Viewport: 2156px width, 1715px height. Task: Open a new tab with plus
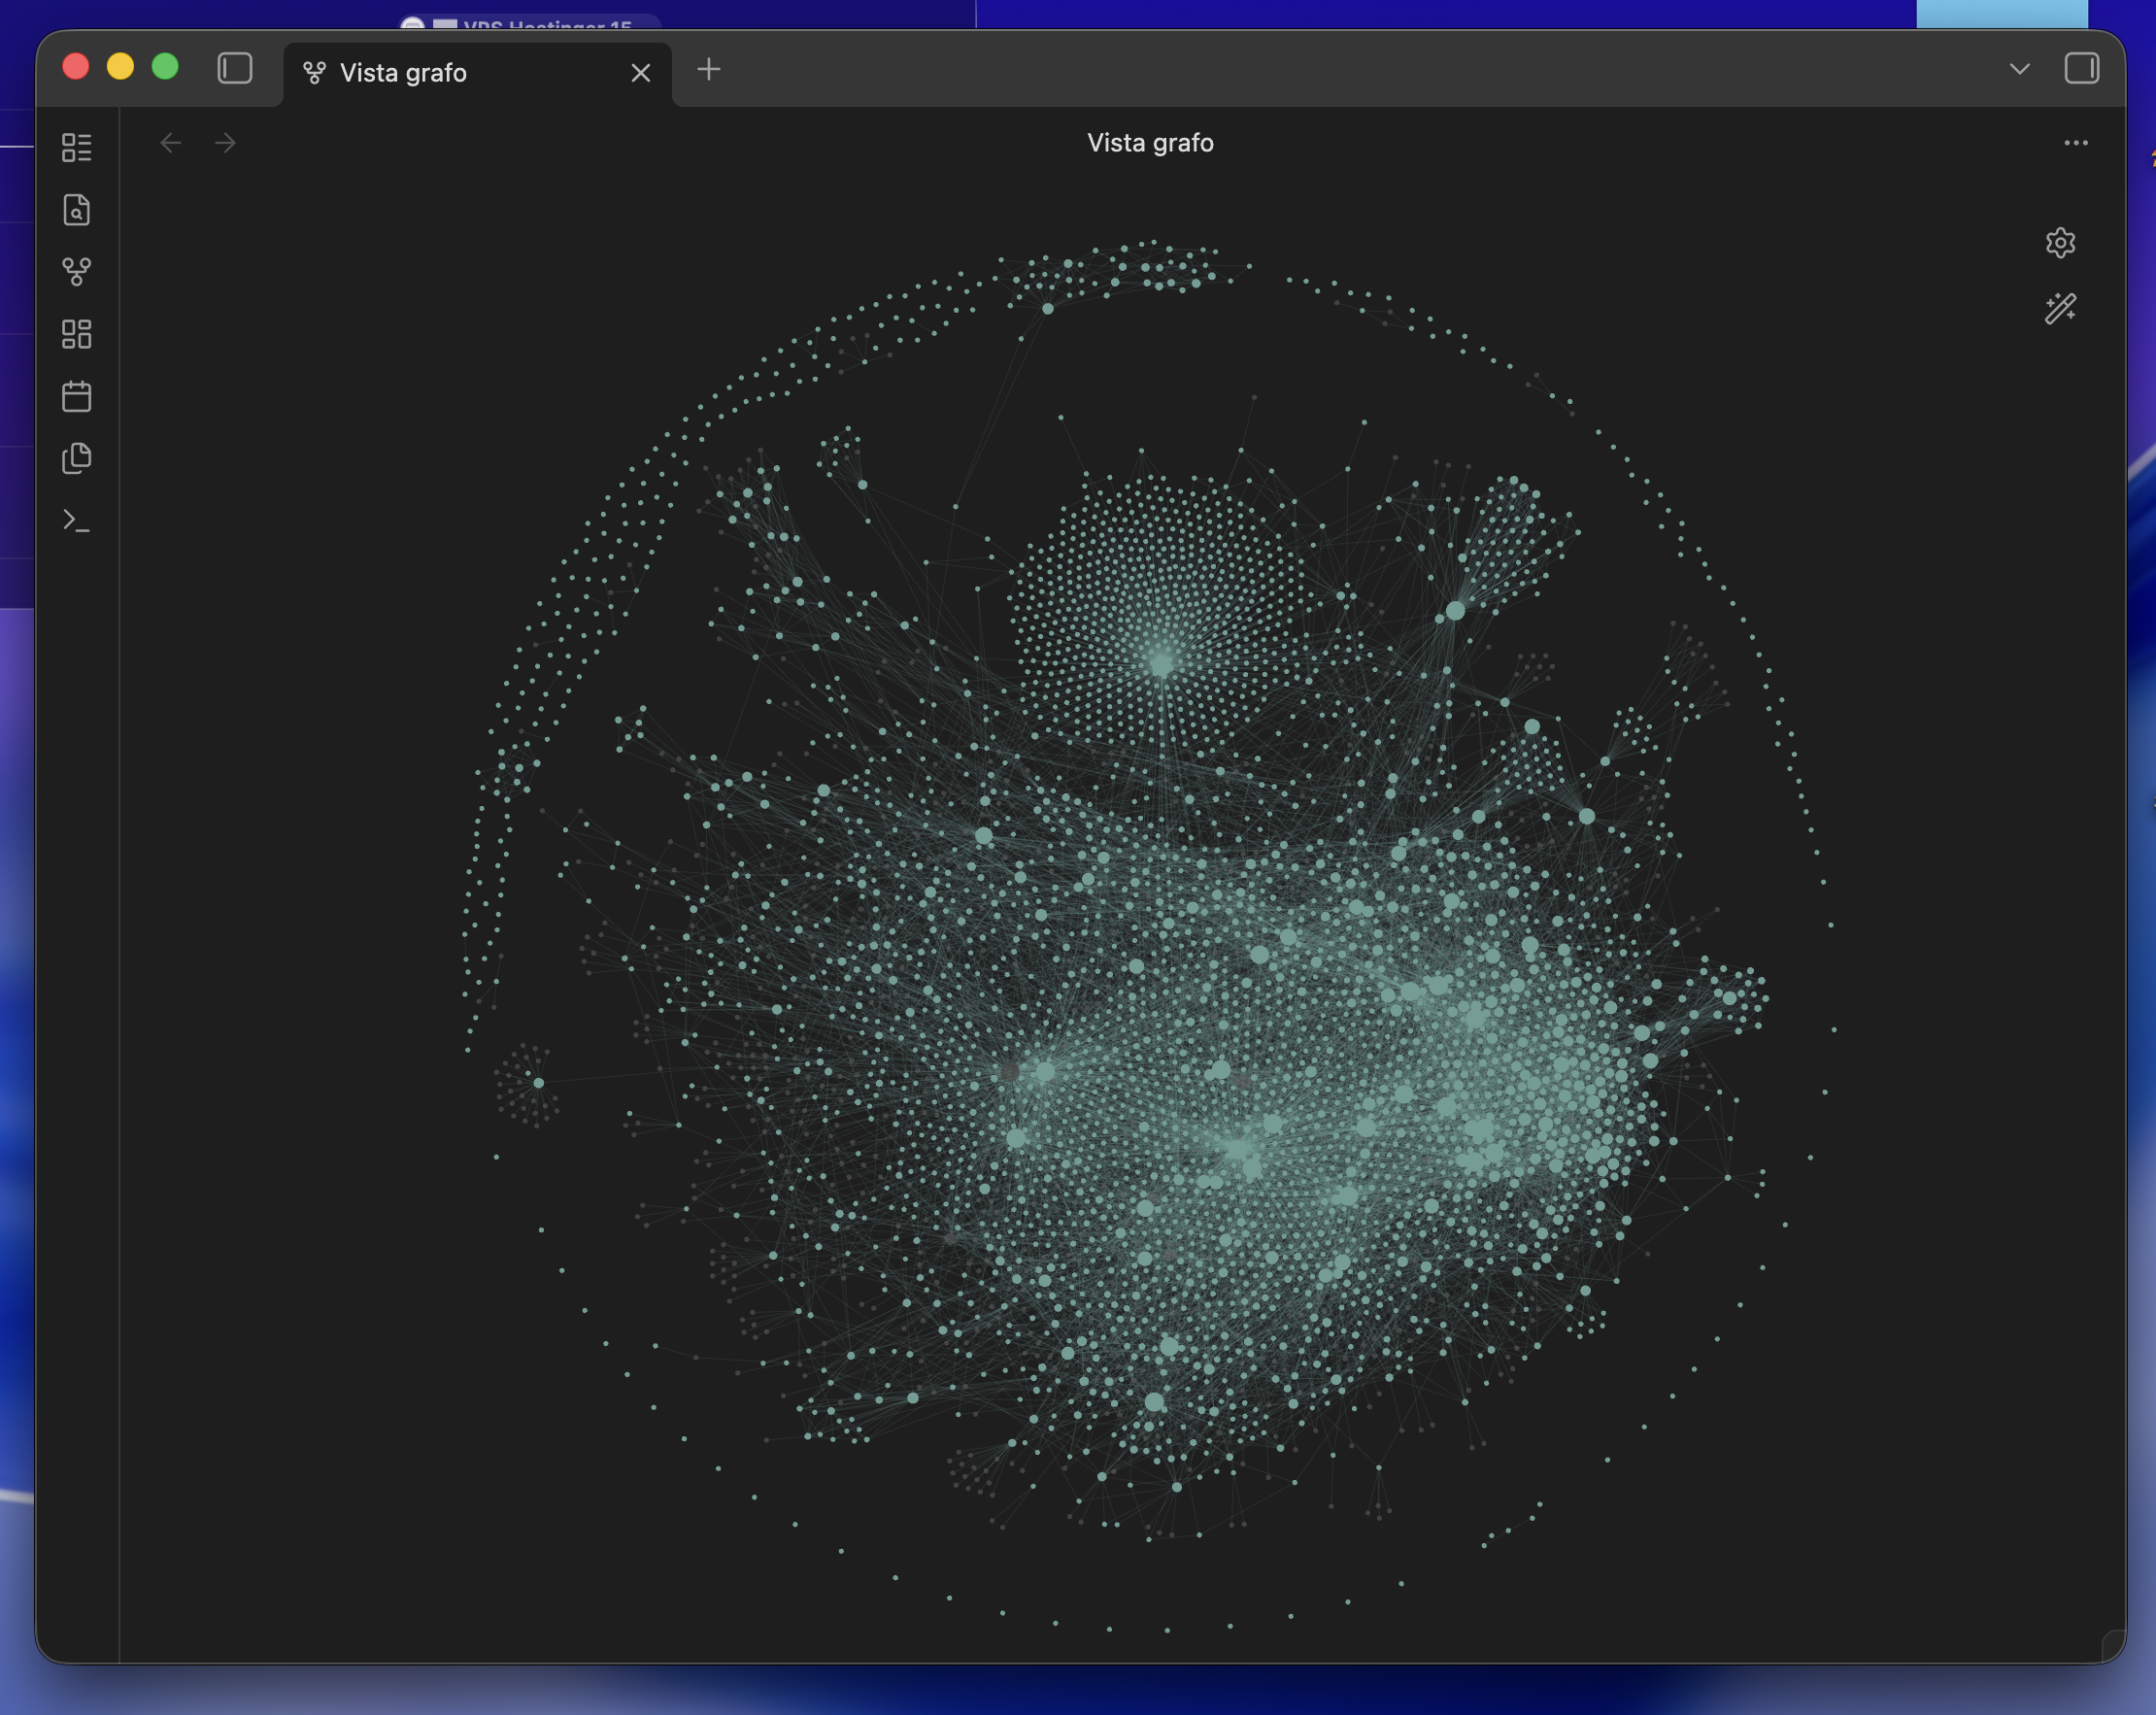709,70
